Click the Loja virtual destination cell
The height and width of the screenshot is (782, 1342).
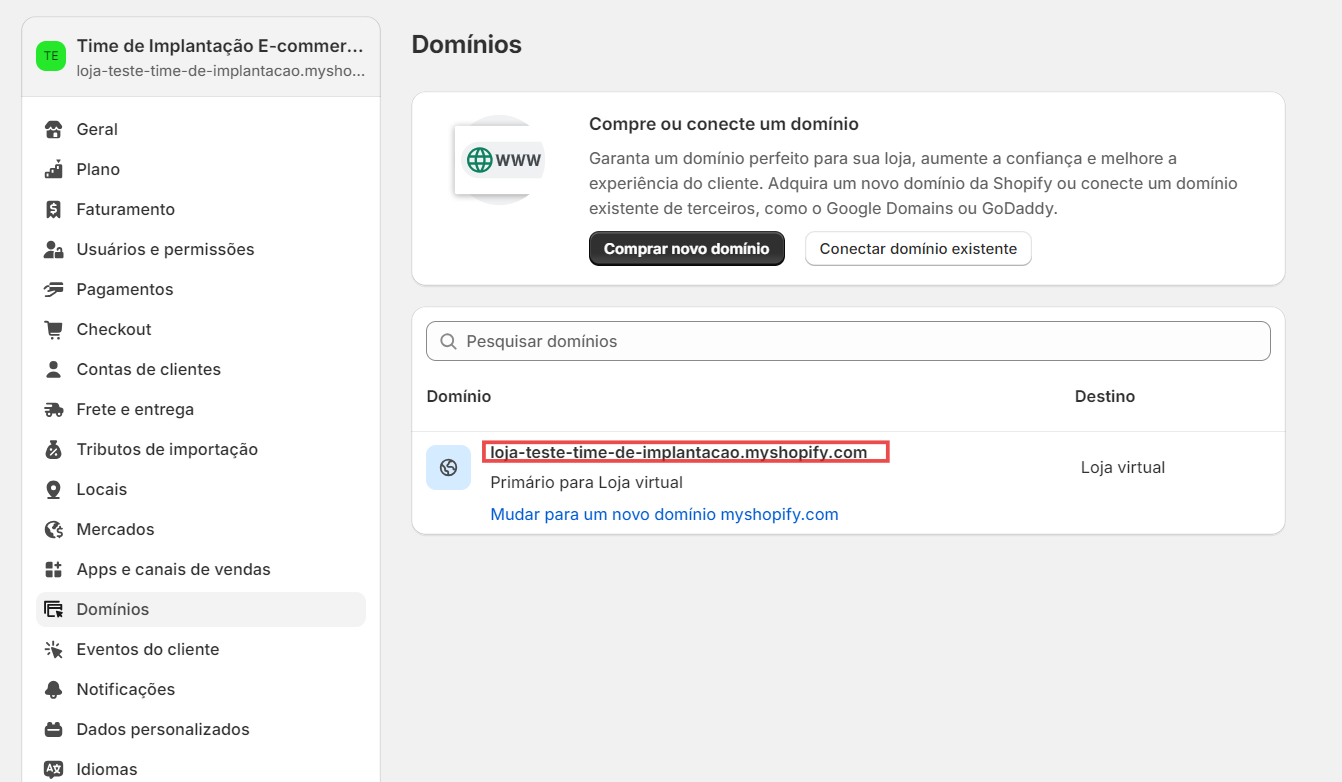point(1123,468)
